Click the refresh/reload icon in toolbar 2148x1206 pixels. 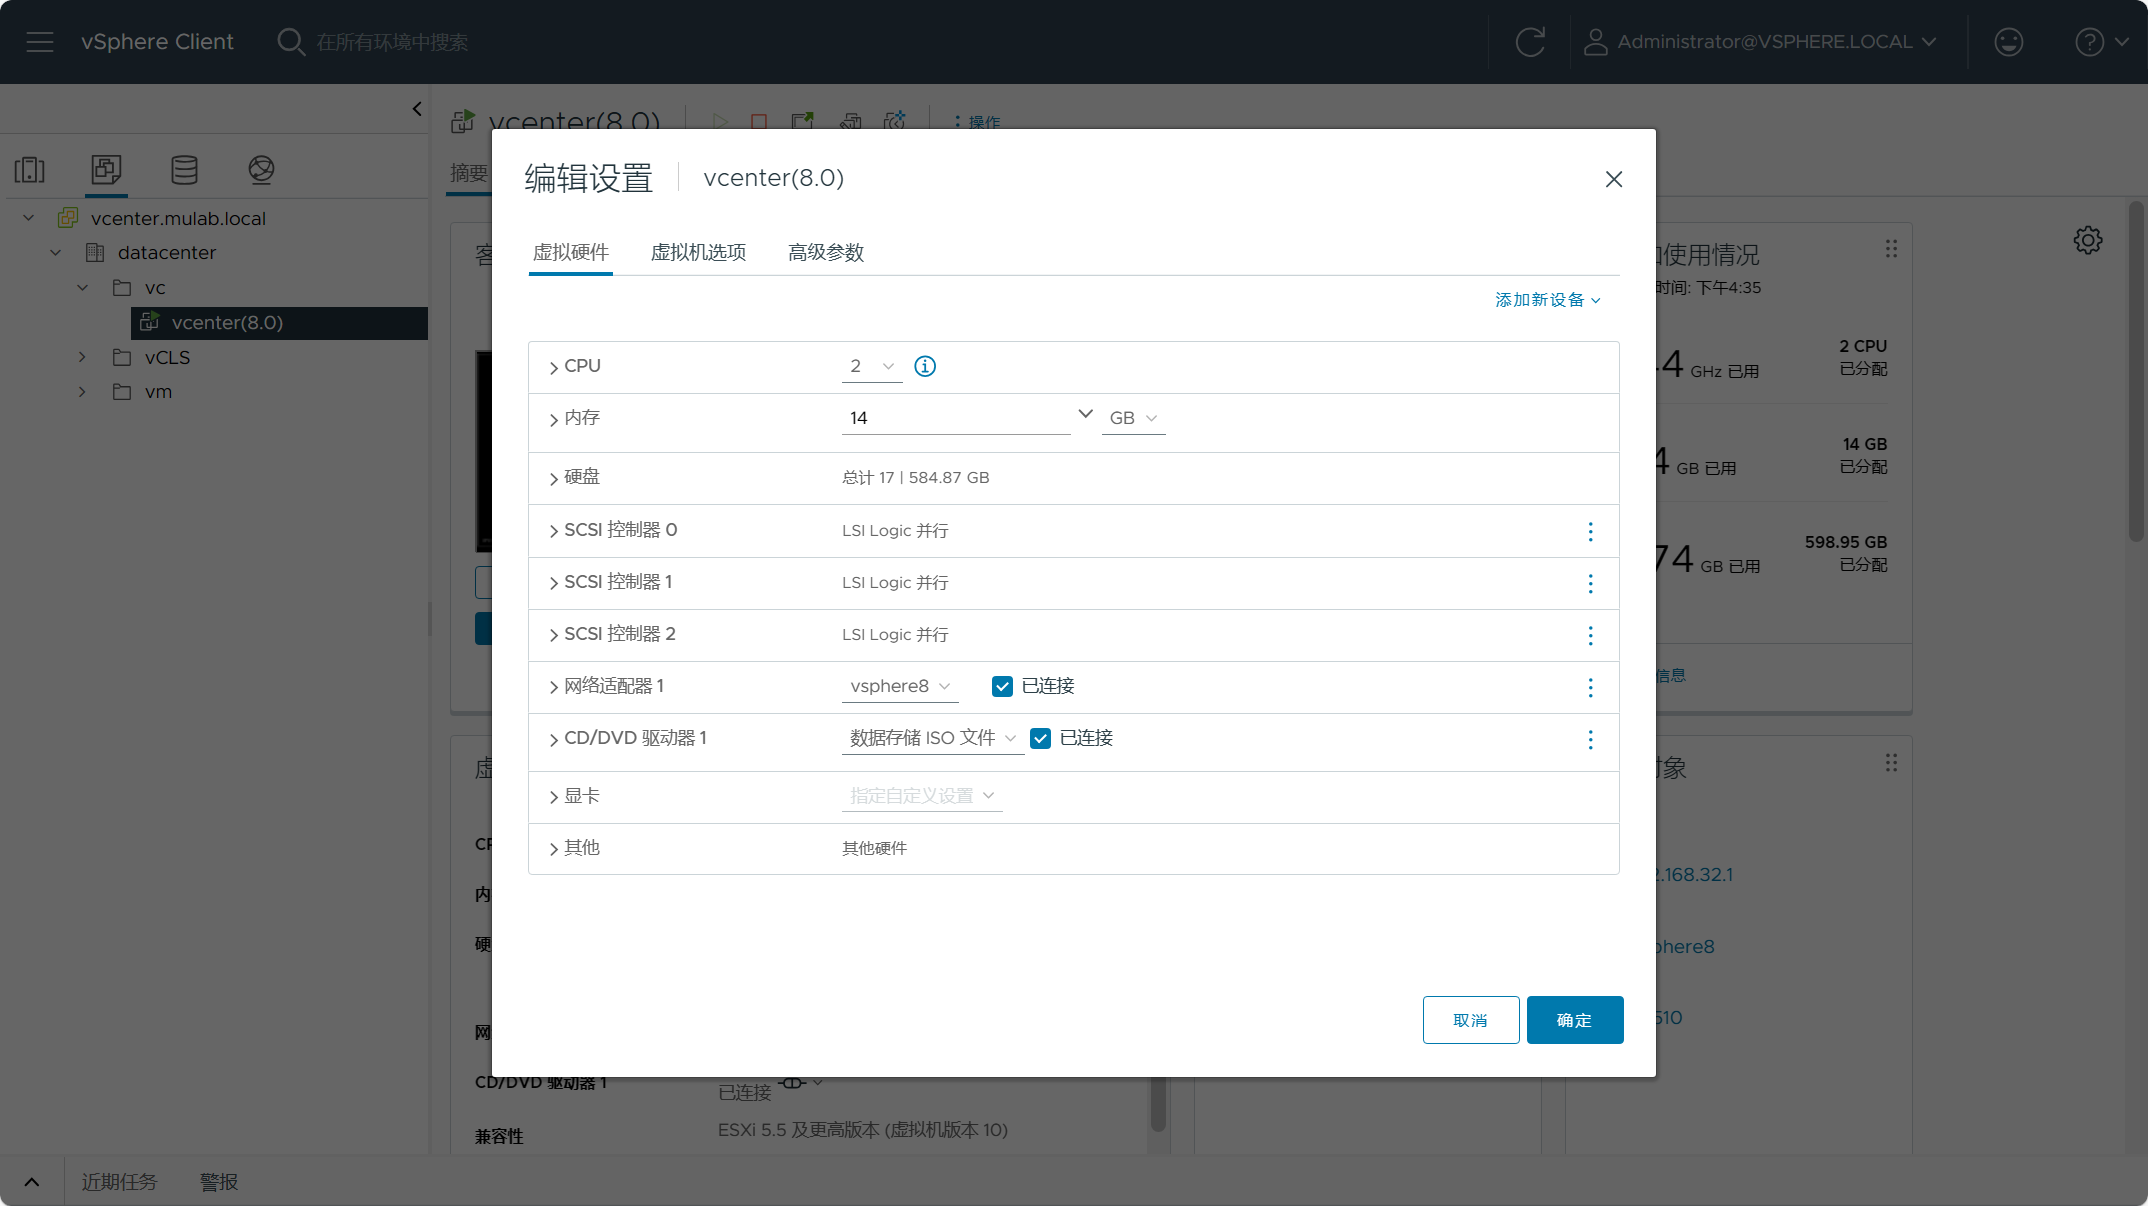pyautogui.click(x=1530, y=40)
